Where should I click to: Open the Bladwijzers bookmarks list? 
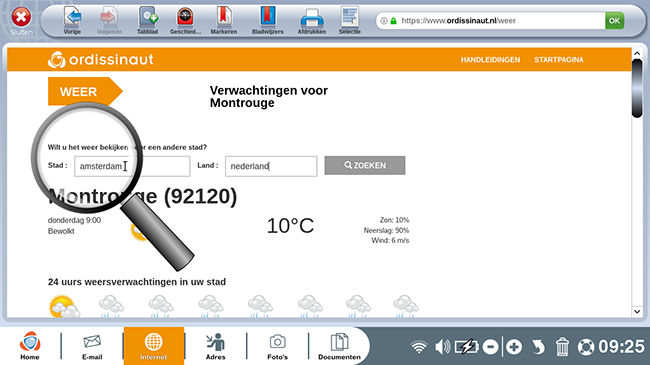pyautogui.click(x=268, y=20)
